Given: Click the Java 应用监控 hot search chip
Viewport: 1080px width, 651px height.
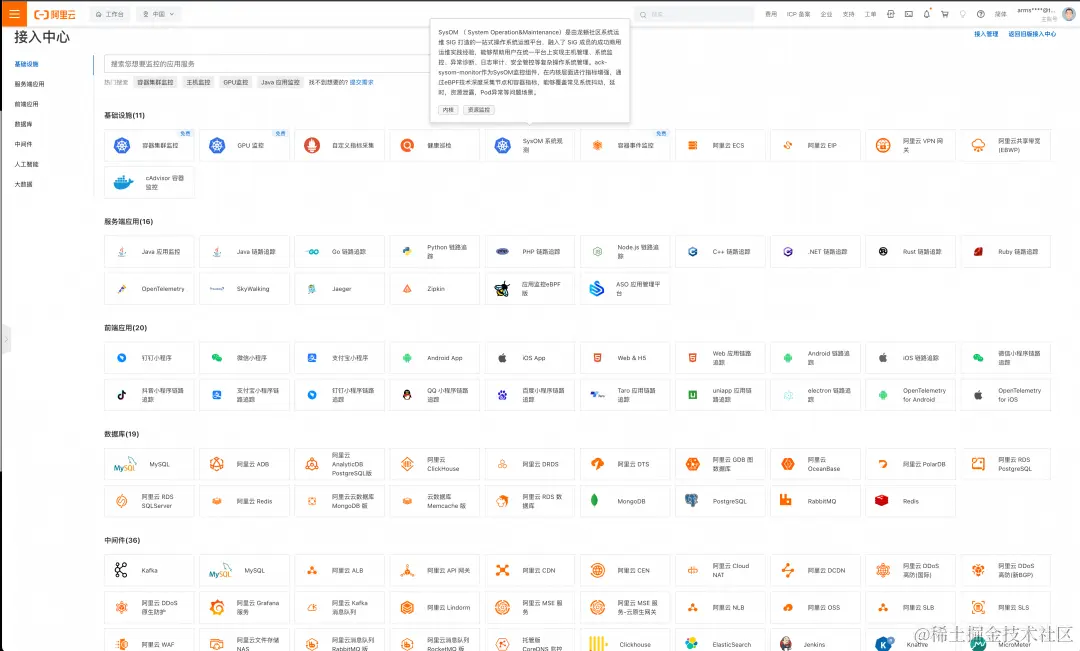Looking at the screenshot, I should [x=280, y=82].
